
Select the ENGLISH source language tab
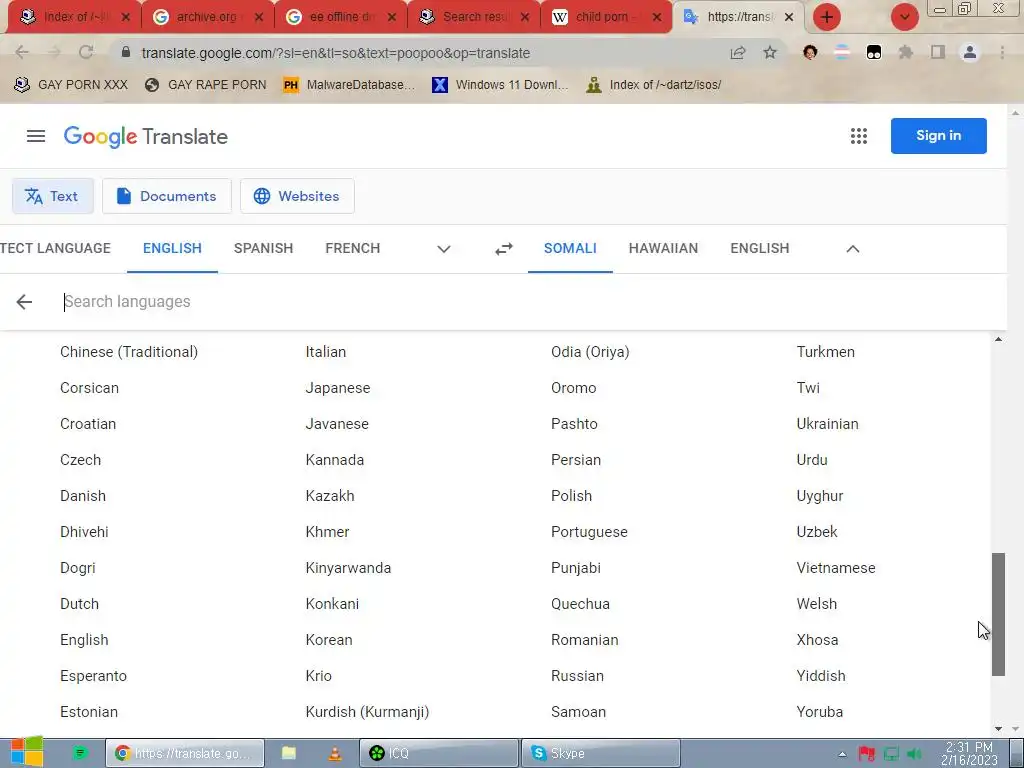click(x=172, y=248)
